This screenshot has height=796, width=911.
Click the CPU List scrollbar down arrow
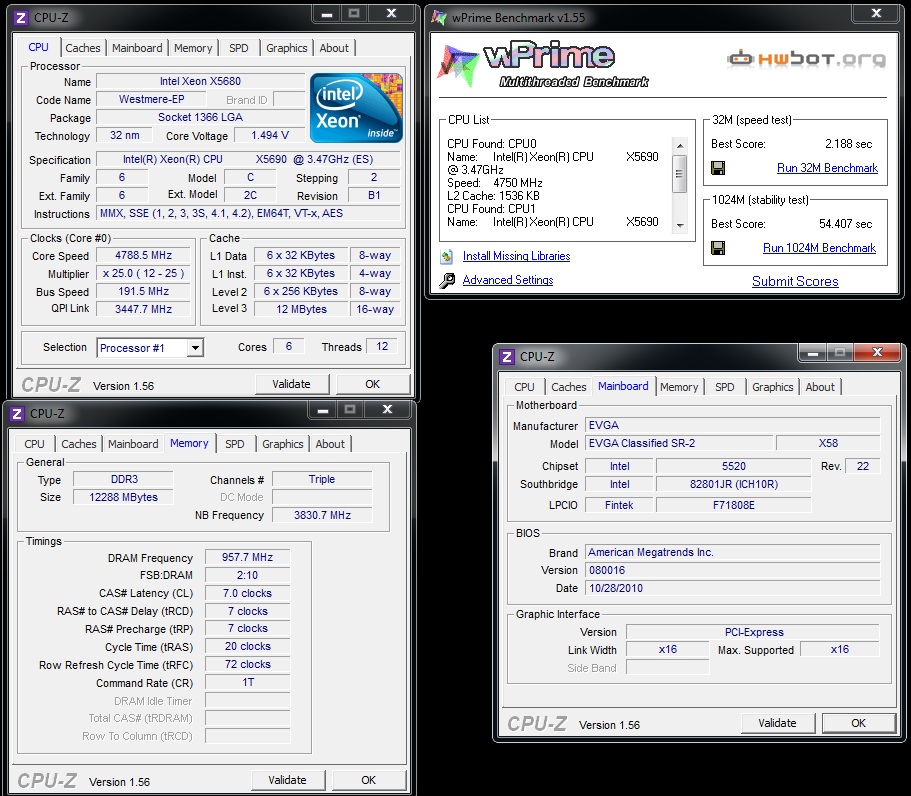(680, 225)
